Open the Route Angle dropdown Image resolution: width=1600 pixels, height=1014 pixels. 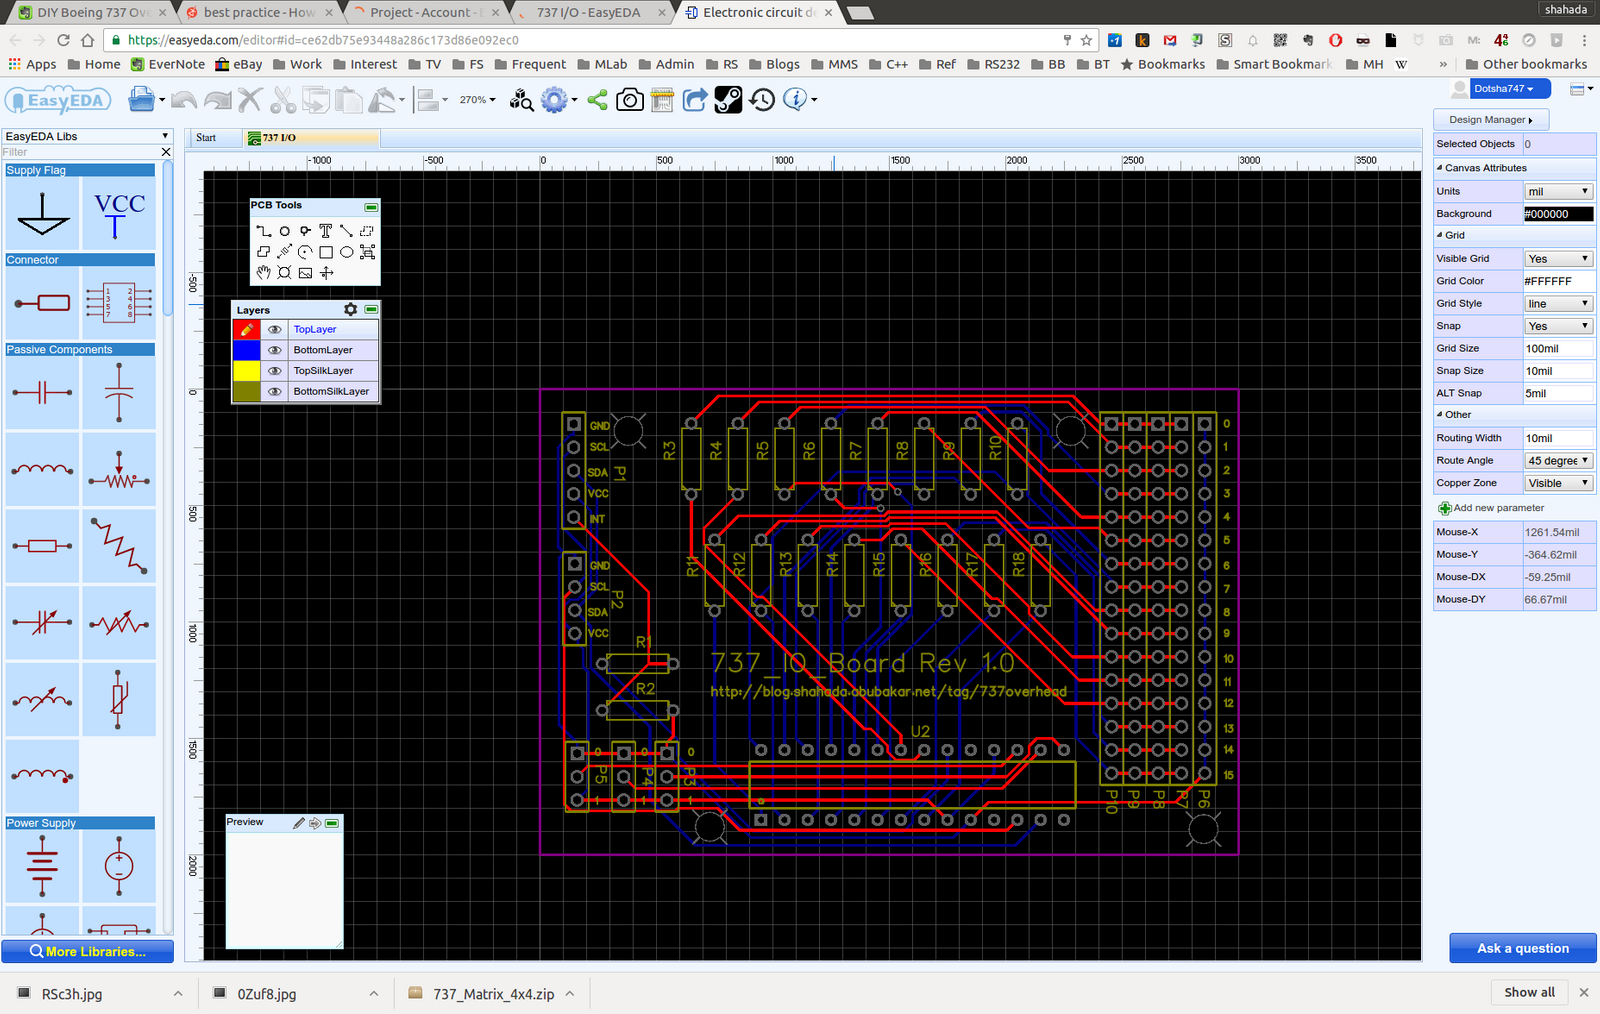[x=1557, y=461]
